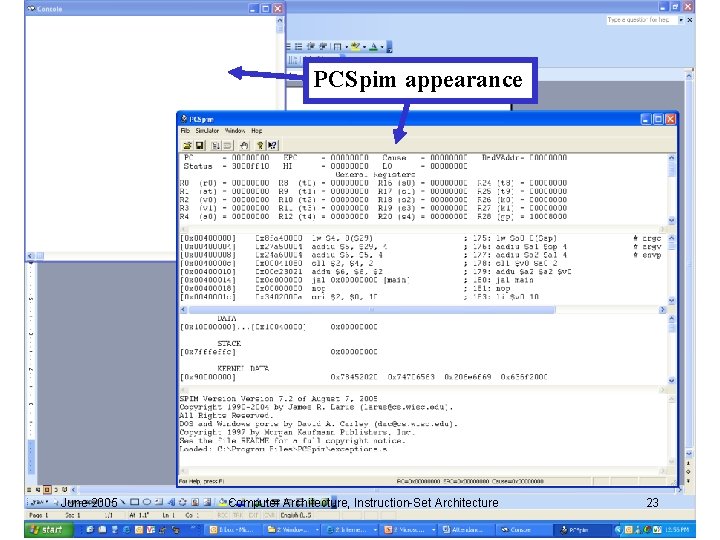Click the Numbering list icon in Word toolbar
The height and width of the screenshot is (540, 720).
click(x=288, y=46)
